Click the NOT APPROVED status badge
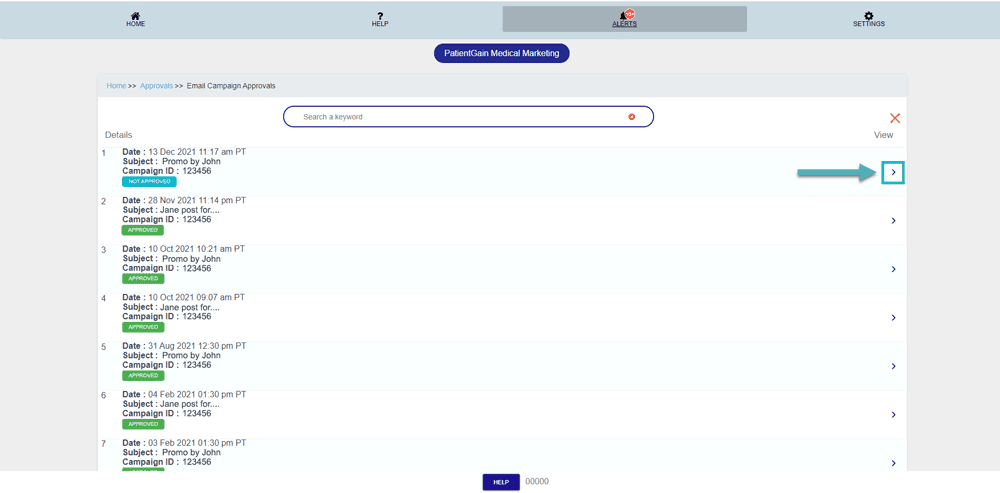This screenshot has width=1000, height=493. 149,182
